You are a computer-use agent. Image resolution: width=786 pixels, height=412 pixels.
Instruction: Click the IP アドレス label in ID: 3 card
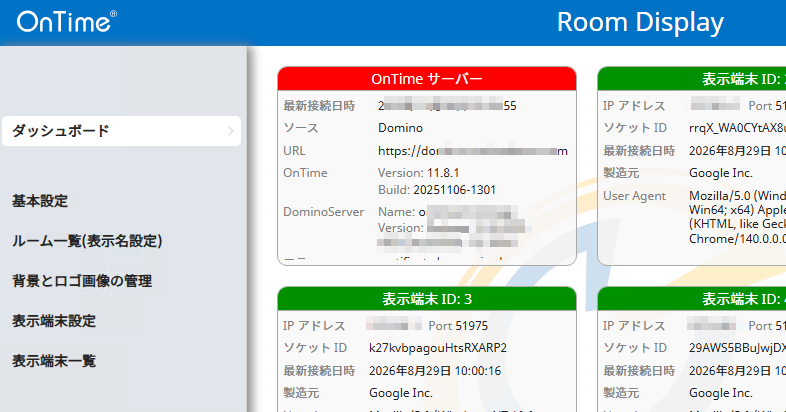pyautogui.click(x=314, y=326)
